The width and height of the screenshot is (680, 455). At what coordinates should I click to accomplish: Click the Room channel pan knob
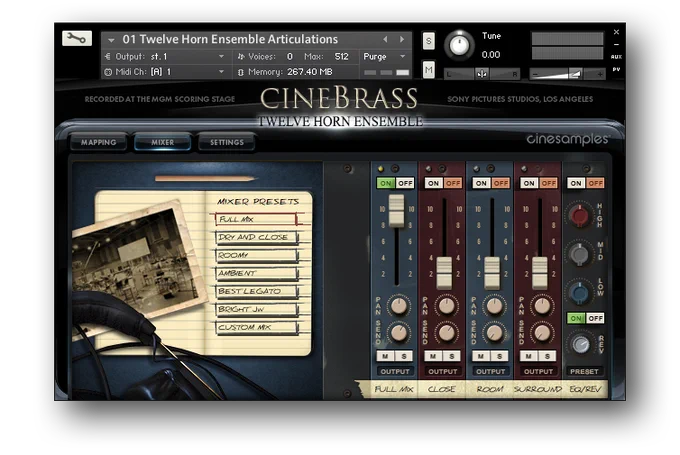[494, 305]
